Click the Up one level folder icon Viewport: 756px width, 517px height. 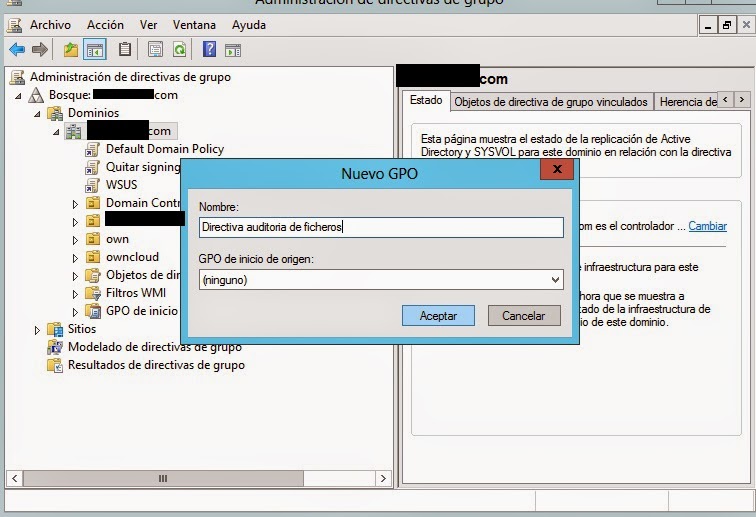tap(71, 49)
